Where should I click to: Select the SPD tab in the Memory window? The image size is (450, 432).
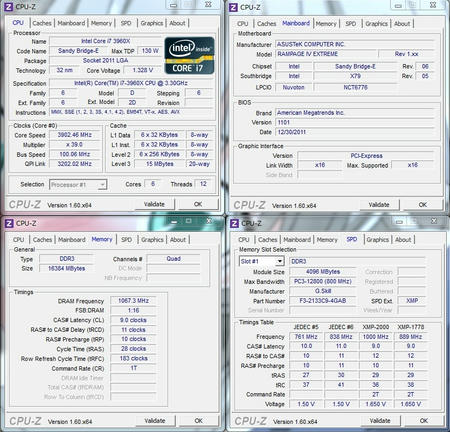tap(126, 240)
